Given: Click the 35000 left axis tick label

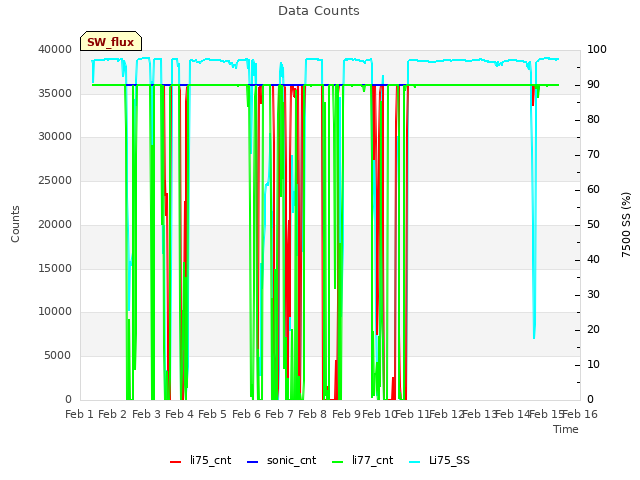Looking at the screenshot, I should click(55, 93).
